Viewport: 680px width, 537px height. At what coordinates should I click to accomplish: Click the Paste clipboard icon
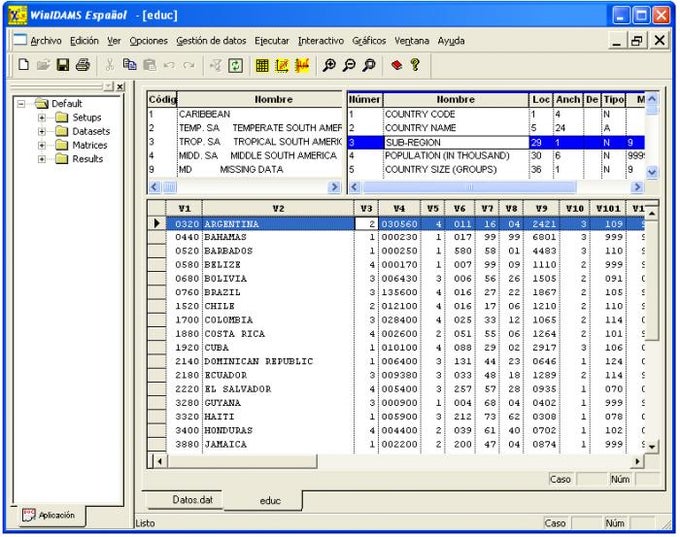pos(149,65)
